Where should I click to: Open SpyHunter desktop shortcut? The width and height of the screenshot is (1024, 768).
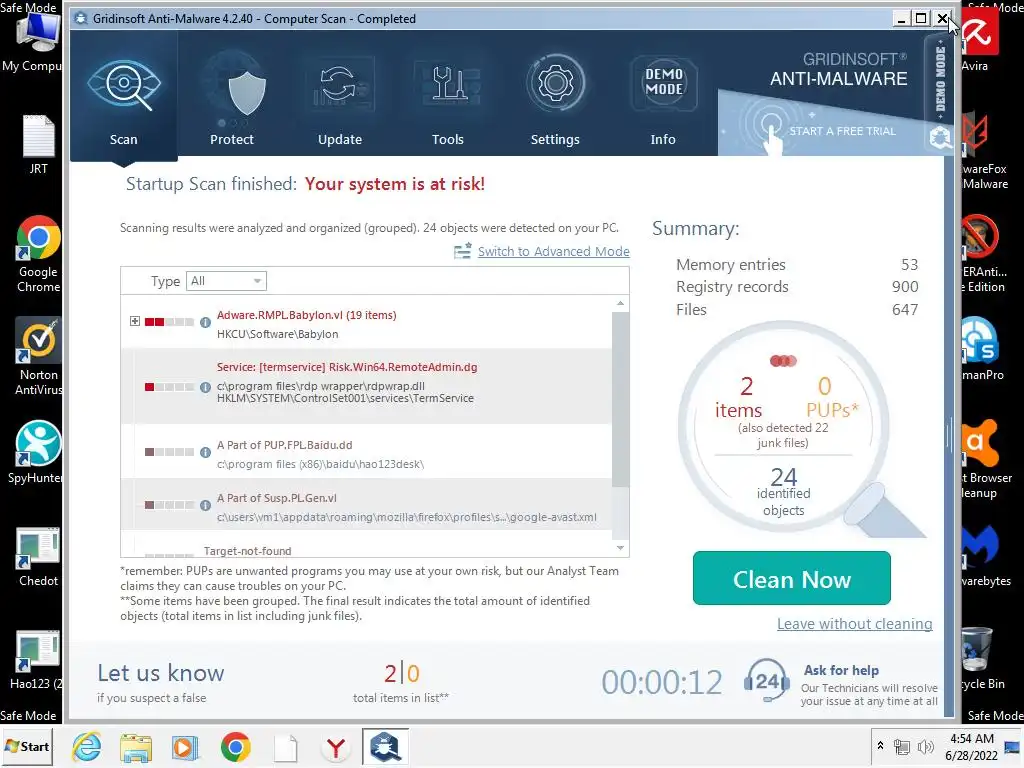click(x=36, y=453)
